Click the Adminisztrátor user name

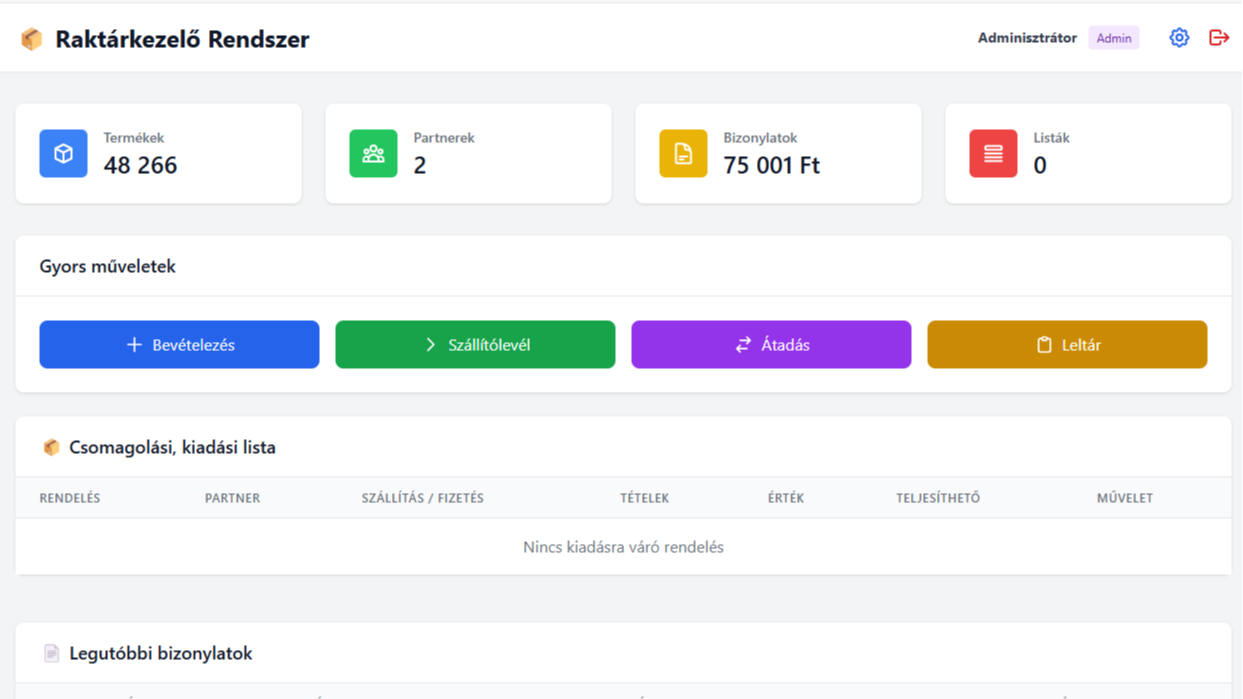(x=1027, y=38)
